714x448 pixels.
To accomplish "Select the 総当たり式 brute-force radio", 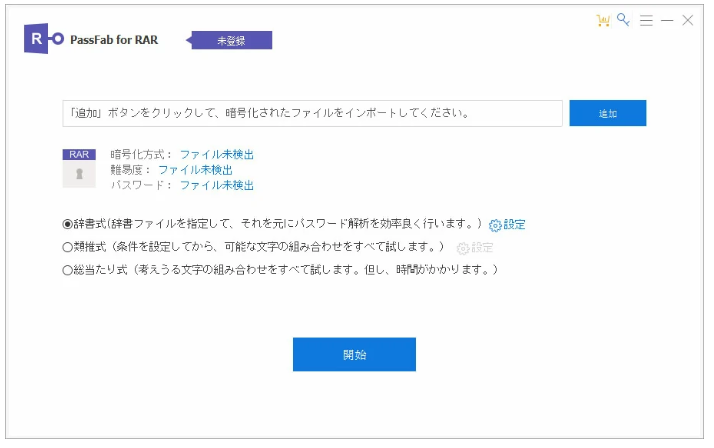I will (67, 270).
